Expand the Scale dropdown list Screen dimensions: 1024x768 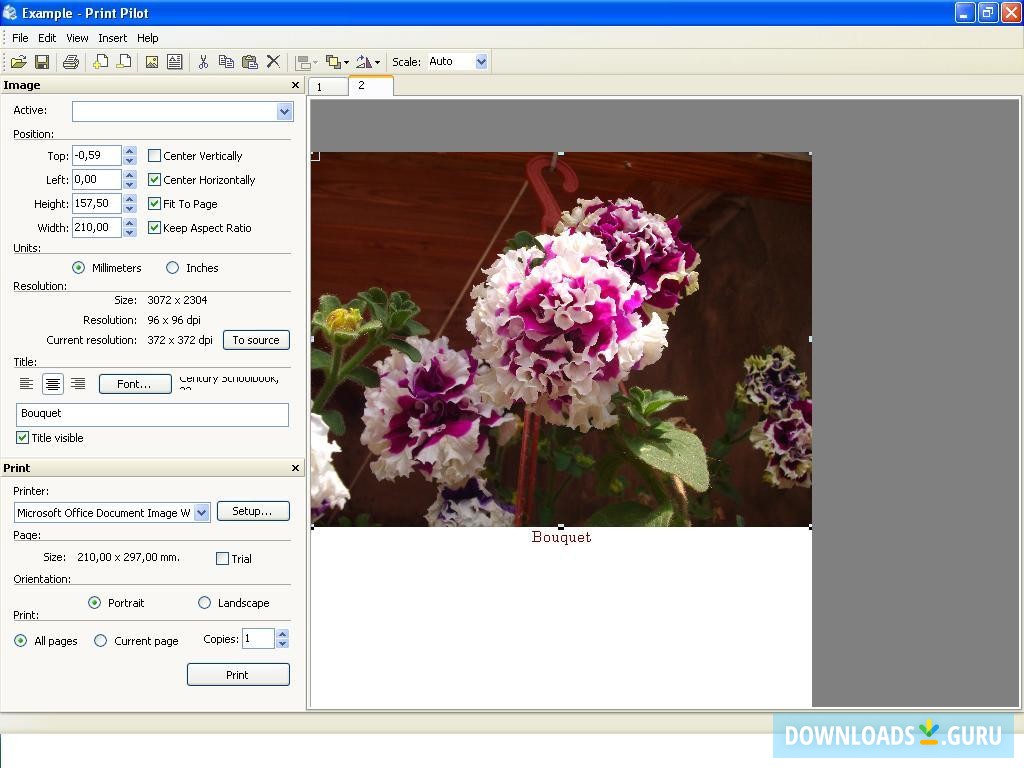481,62
